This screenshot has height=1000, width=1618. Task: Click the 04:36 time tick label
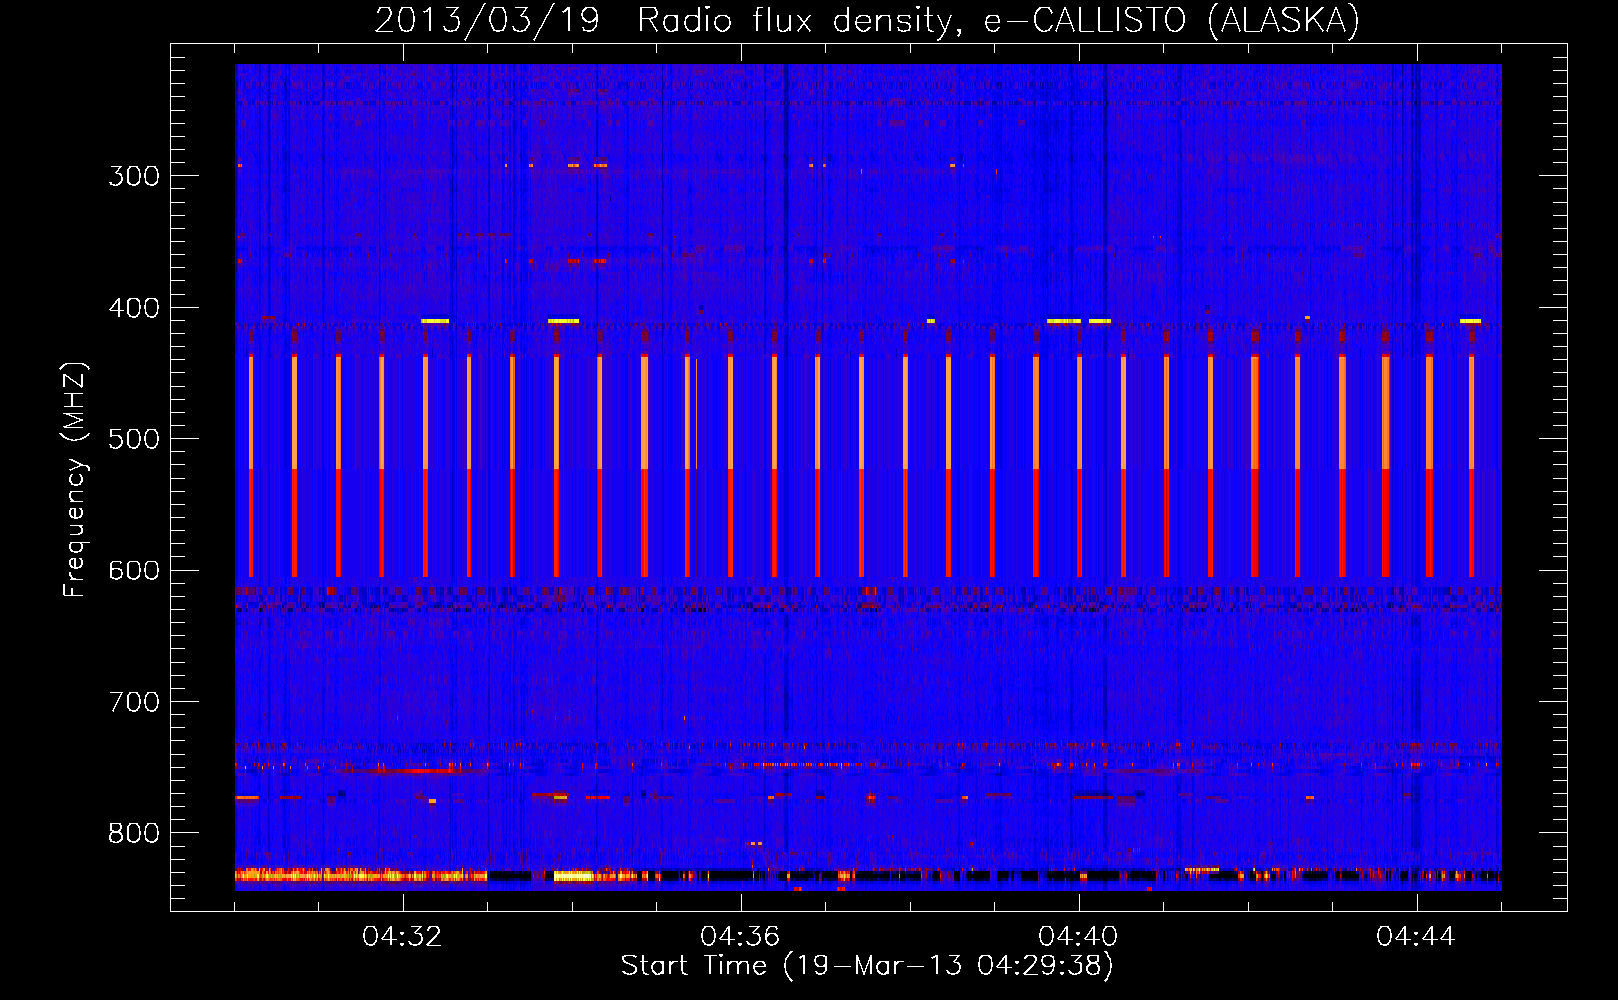point(740,936)
